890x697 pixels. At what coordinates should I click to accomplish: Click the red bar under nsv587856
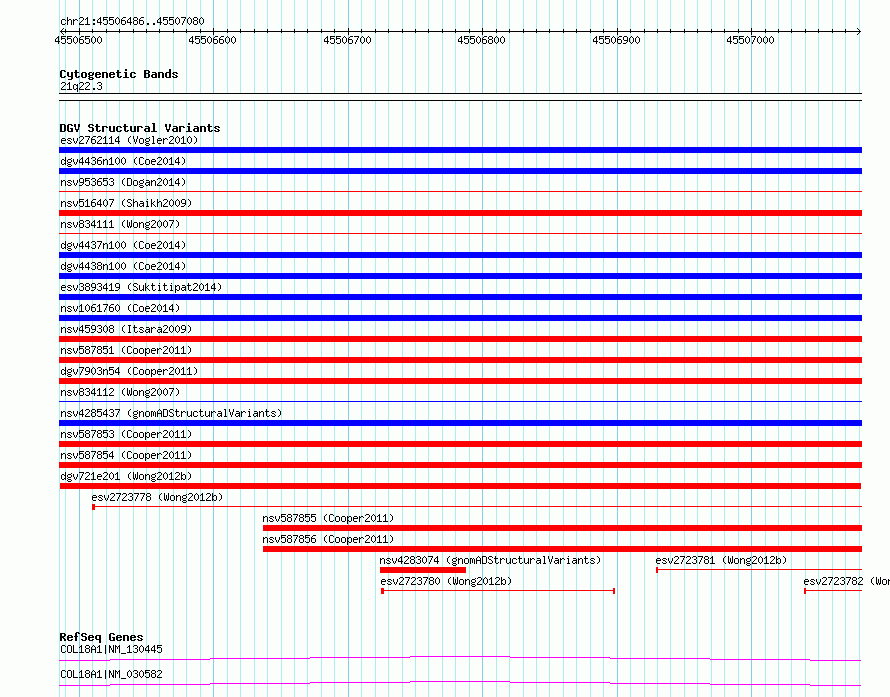click(562, 549)
